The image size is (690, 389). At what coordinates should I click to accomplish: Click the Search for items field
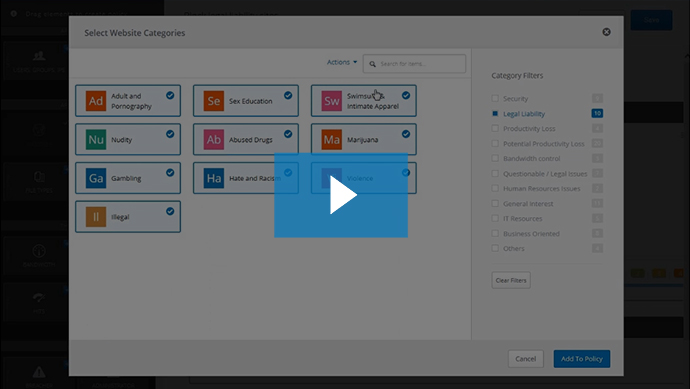coord(414,64)
